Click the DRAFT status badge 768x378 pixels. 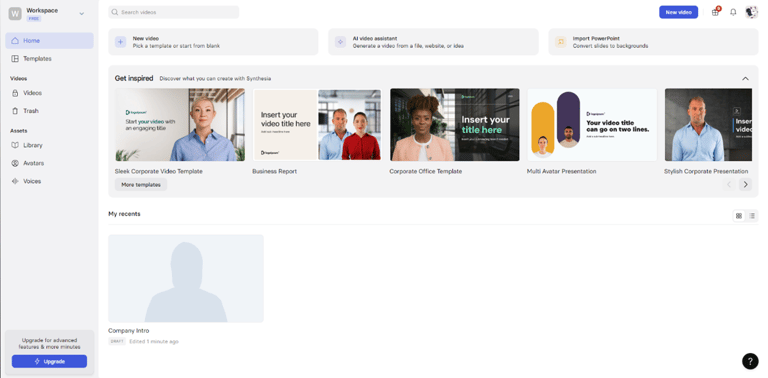point(117,341)
